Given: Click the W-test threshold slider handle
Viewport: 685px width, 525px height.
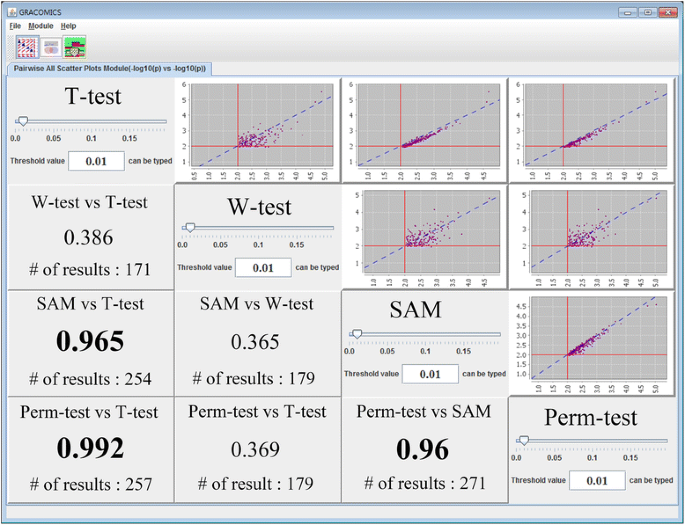Looking at the screenshot, I should [189, 228].
